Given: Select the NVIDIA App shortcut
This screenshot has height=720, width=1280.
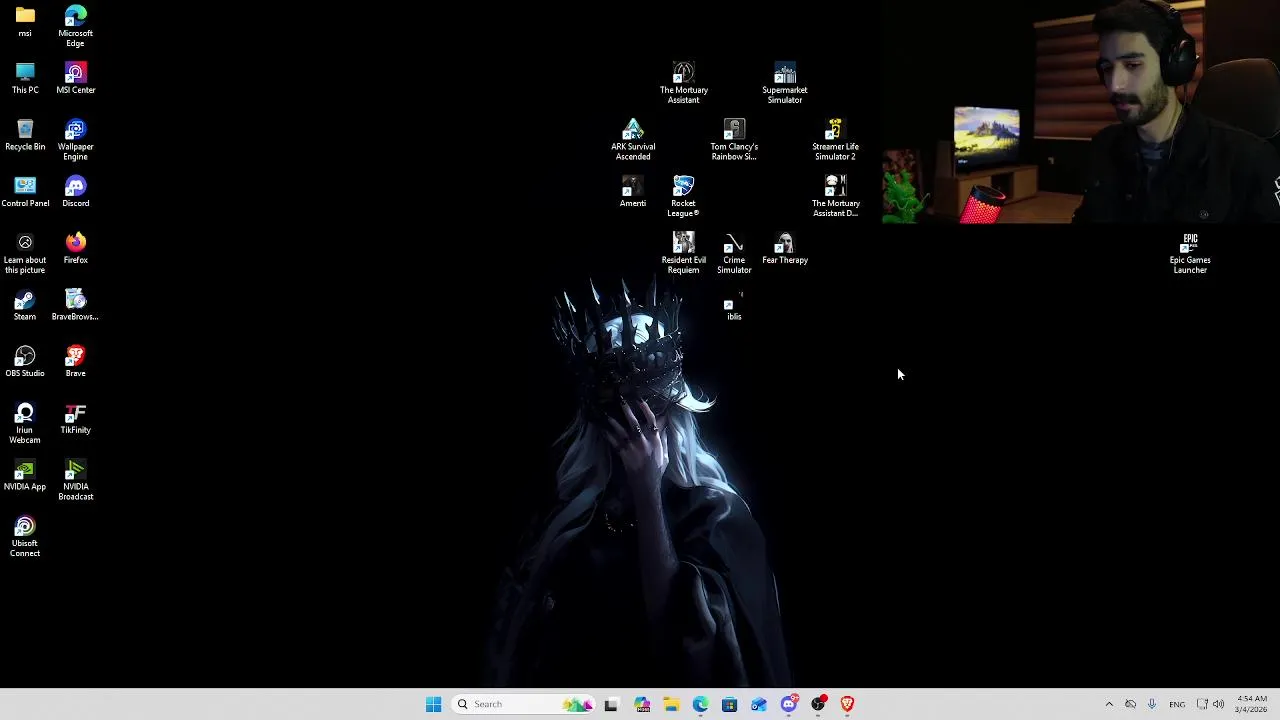Looking at the screenshot, I should click(x=25, y=475).
